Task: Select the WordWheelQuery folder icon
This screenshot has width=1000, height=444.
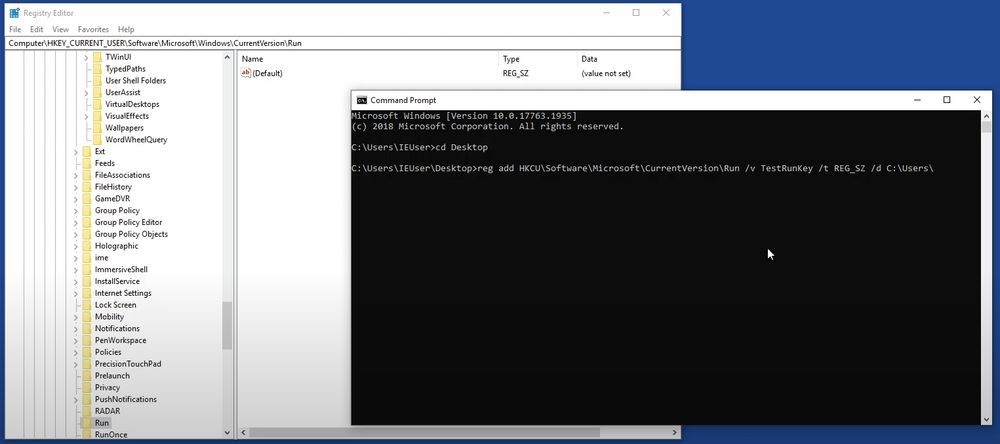Action: click(97, 139)
